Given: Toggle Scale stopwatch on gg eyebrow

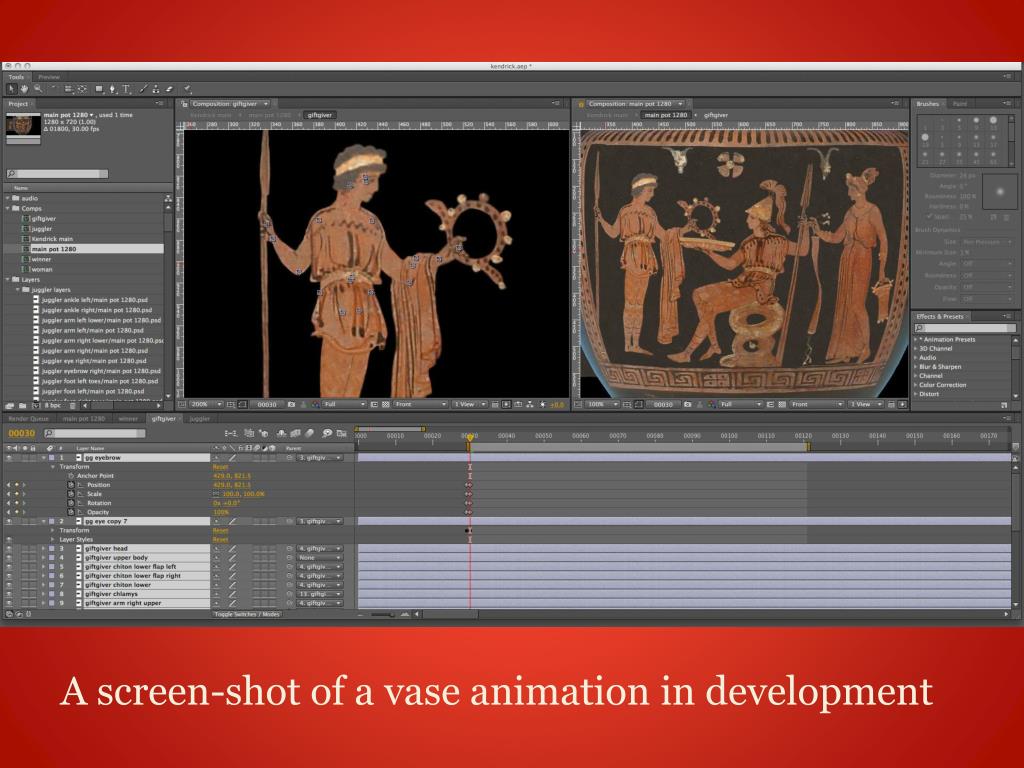Looking at the screenshot, I should [x=71, y=494].
